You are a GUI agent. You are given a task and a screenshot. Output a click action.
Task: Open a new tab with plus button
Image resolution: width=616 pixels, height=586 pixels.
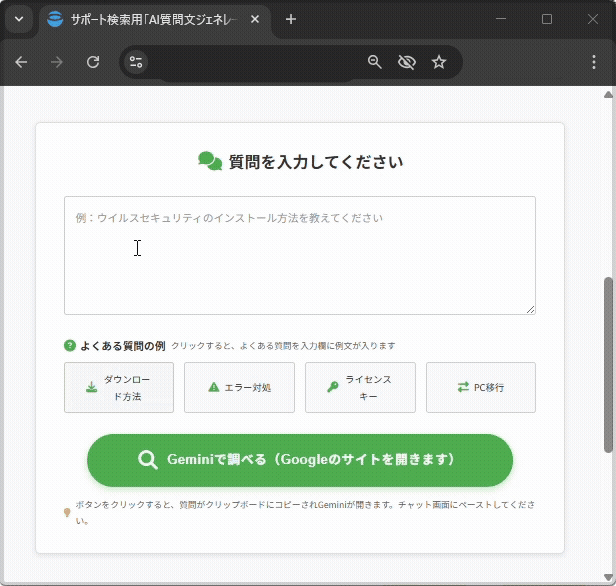point(291,19)
